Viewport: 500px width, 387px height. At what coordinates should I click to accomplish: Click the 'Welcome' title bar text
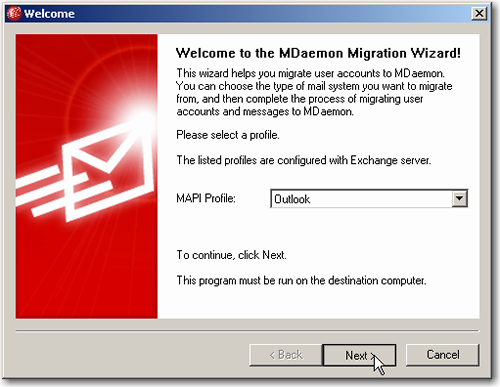coord(49,14)
